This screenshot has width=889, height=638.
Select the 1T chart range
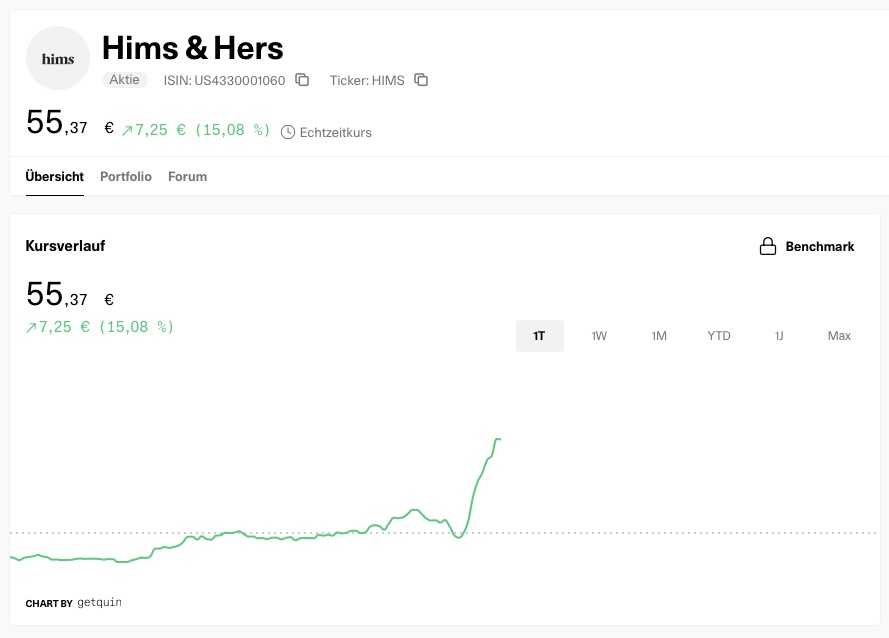coord(540,336)
